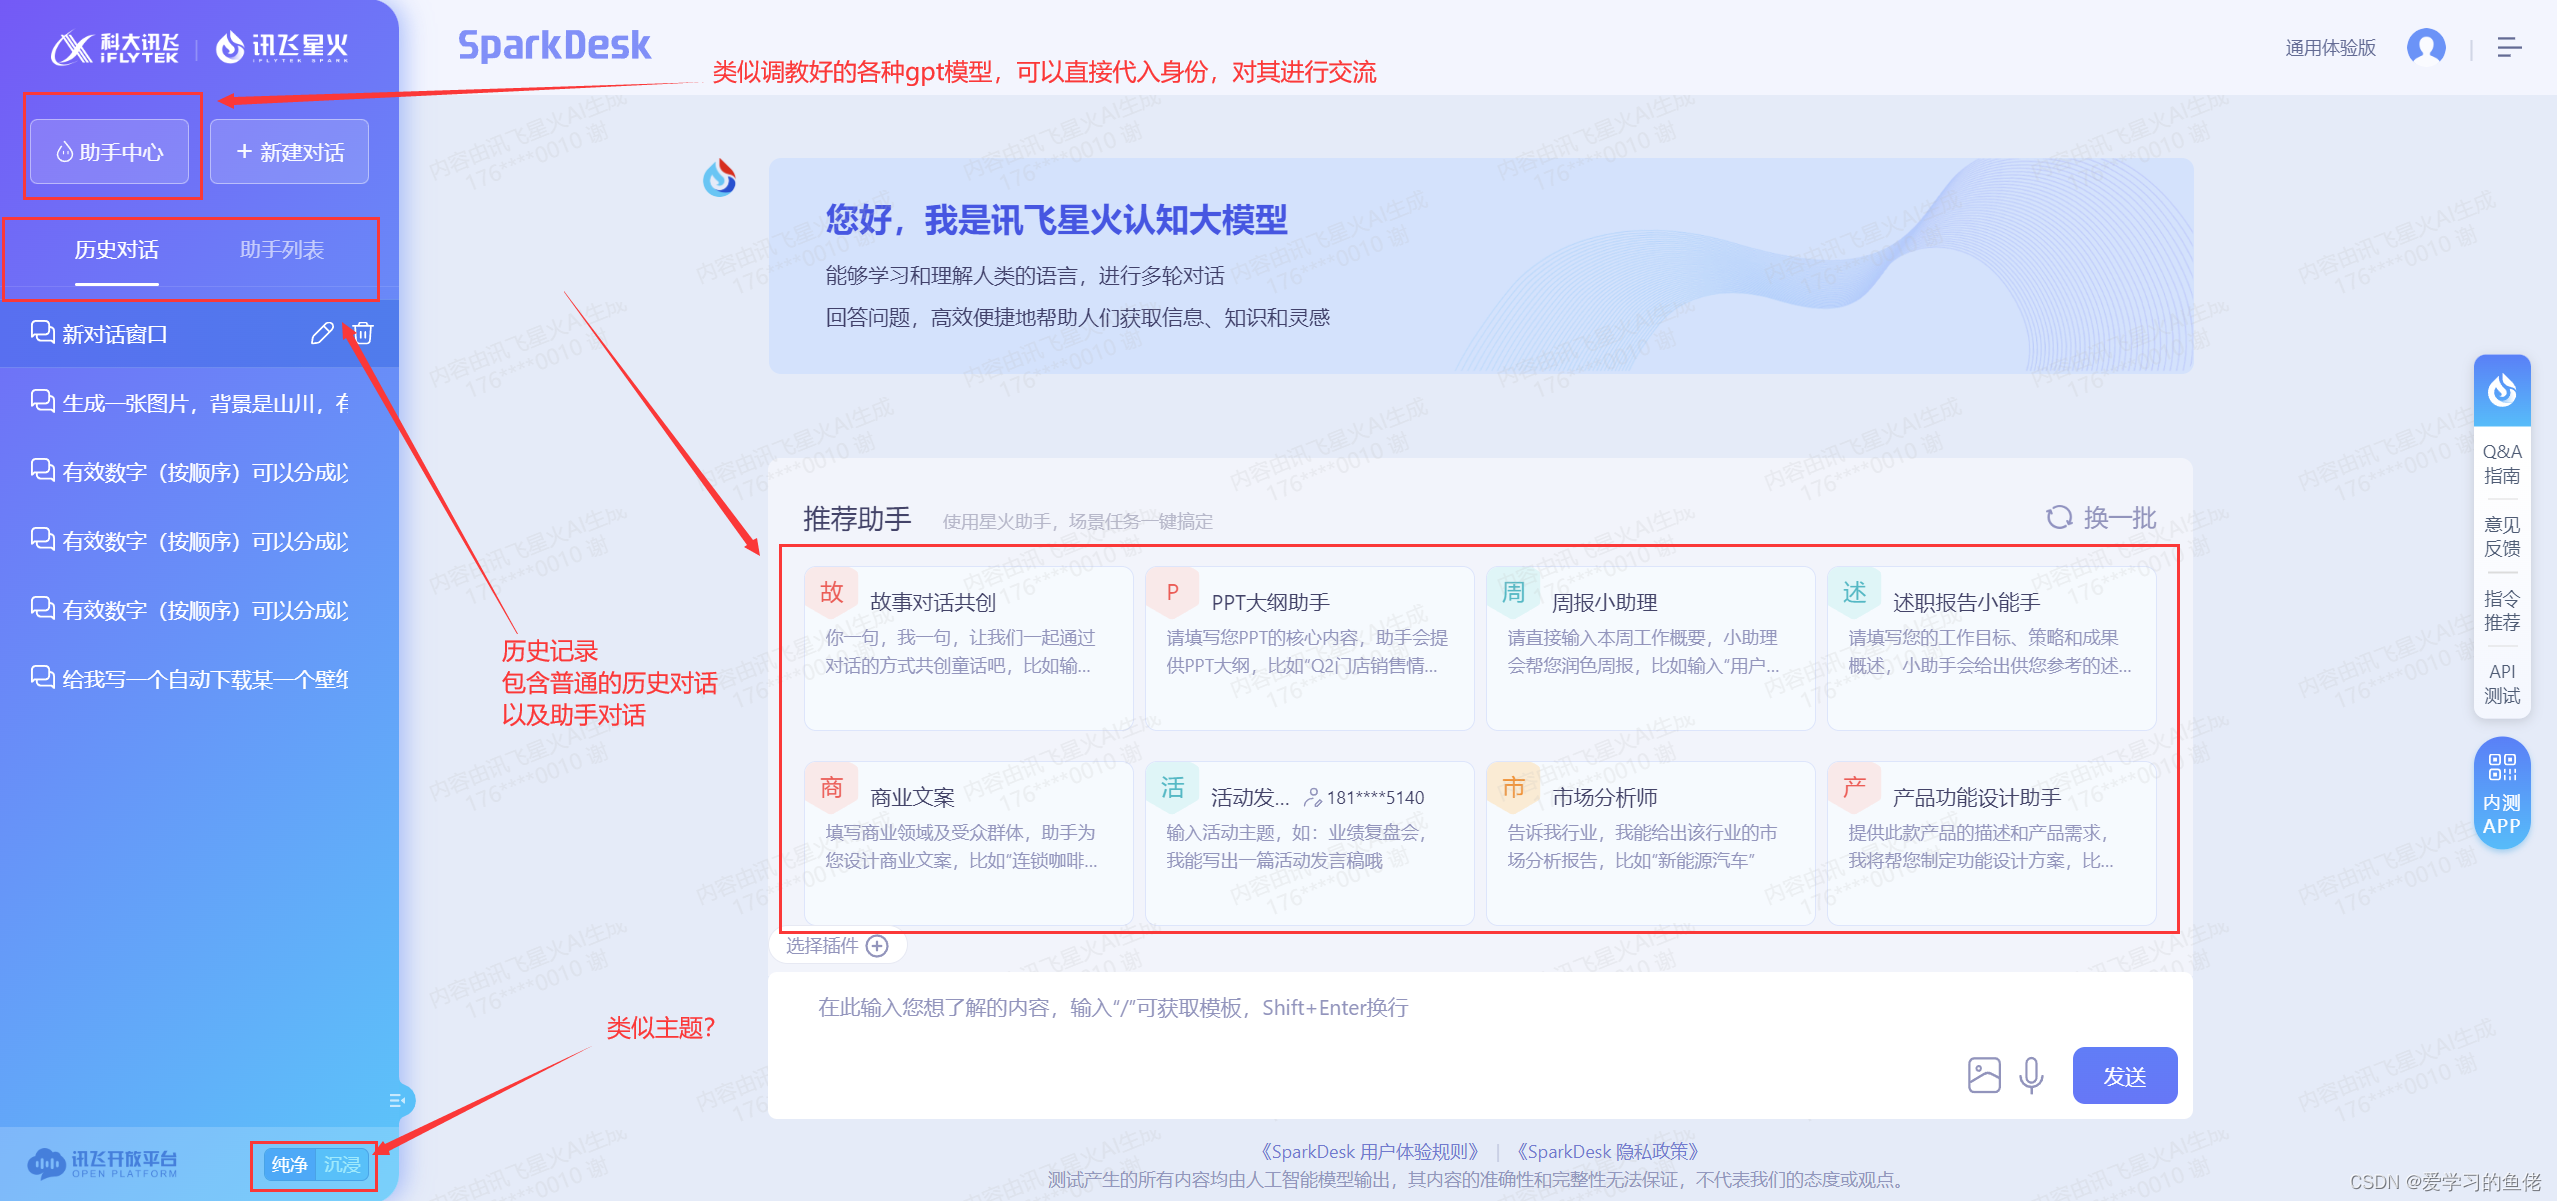
Task: Open the 市场分析师 assistant card
Action: pos(1650,843)
